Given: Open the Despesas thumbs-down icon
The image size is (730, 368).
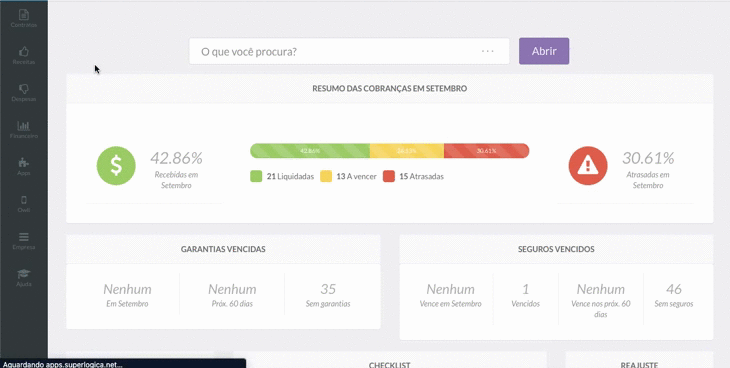Looking at the screenshot, I should click(x=24, y=89).
